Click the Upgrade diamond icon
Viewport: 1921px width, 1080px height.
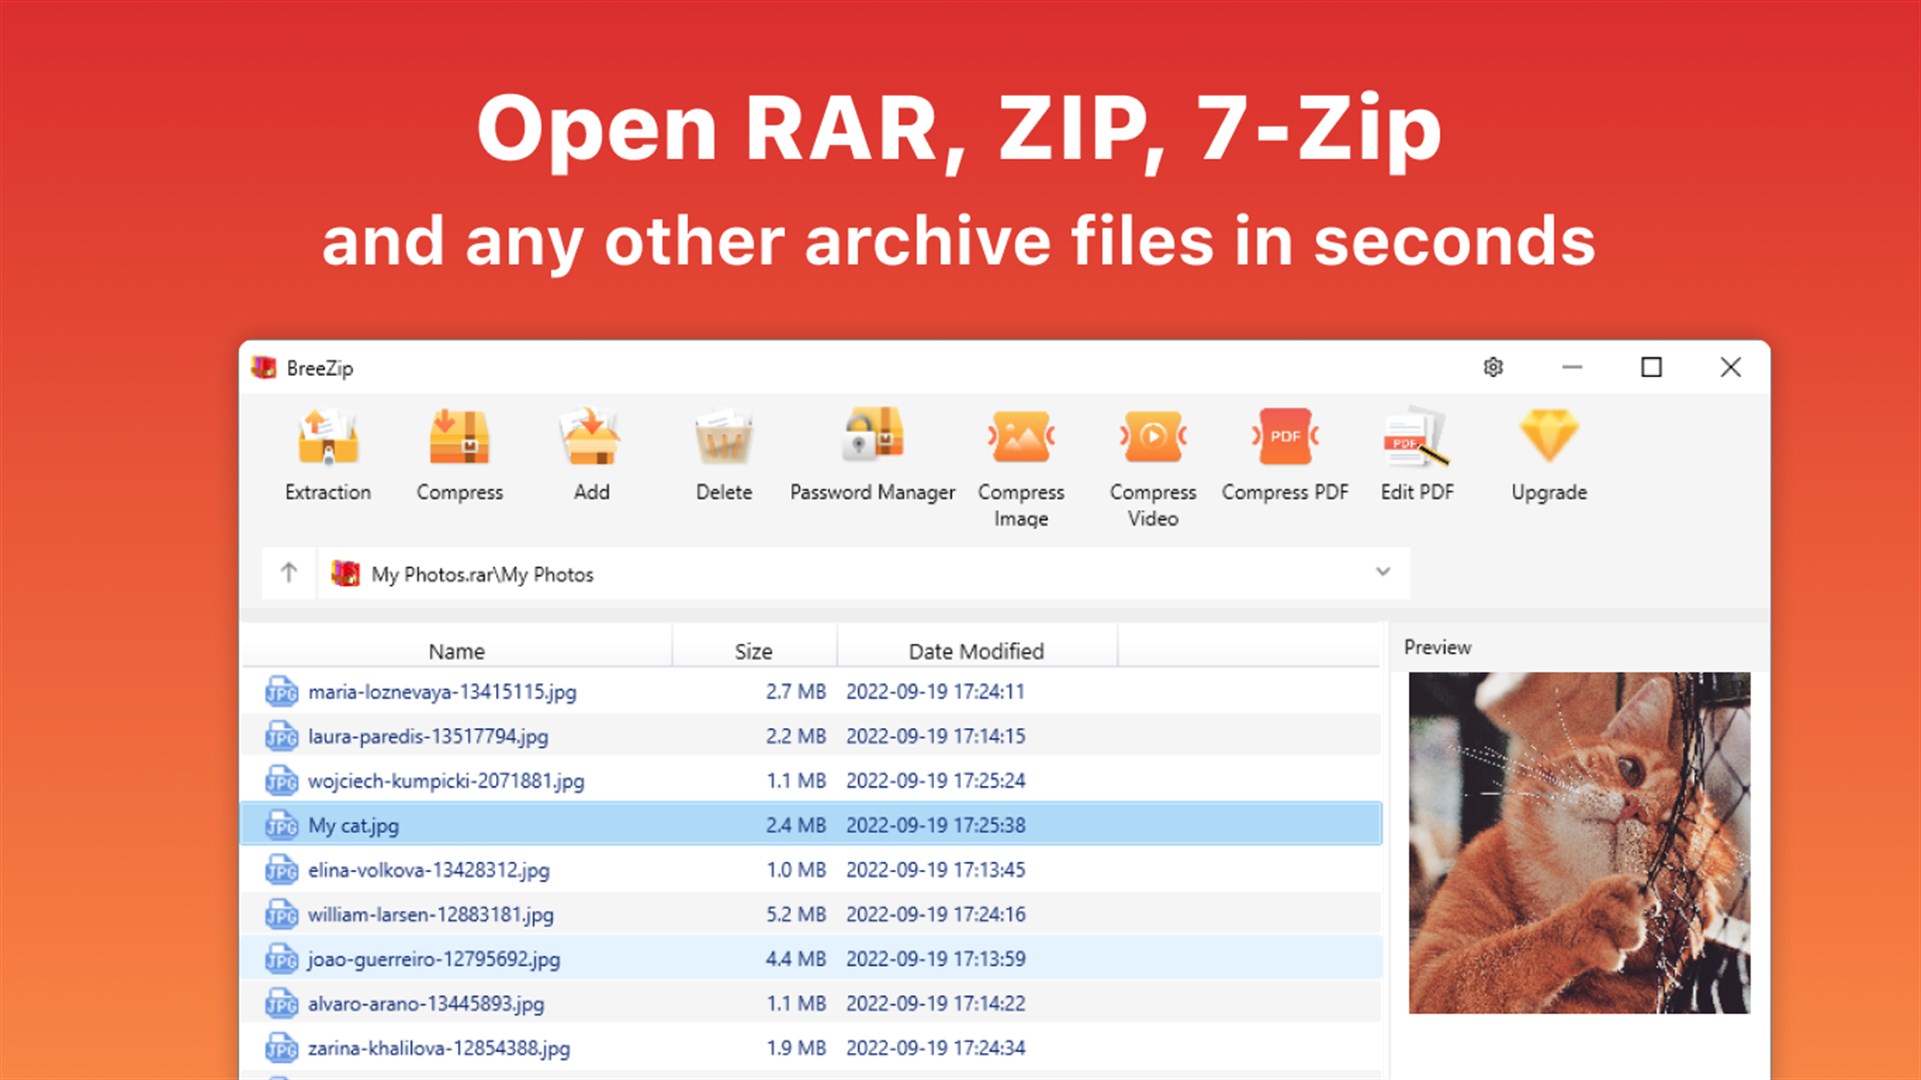tap(1548, 435)
